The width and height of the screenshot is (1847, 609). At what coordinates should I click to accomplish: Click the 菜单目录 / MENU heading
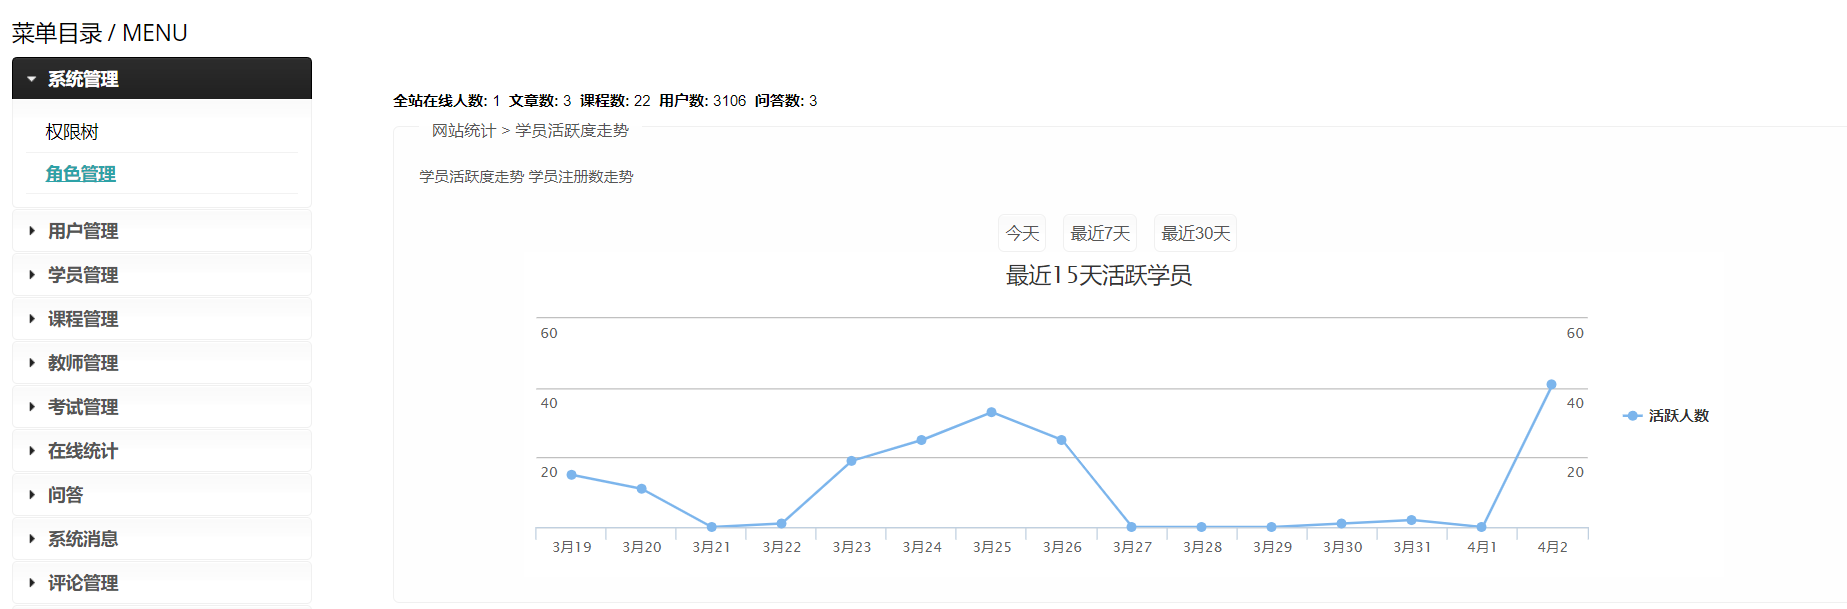99,33
